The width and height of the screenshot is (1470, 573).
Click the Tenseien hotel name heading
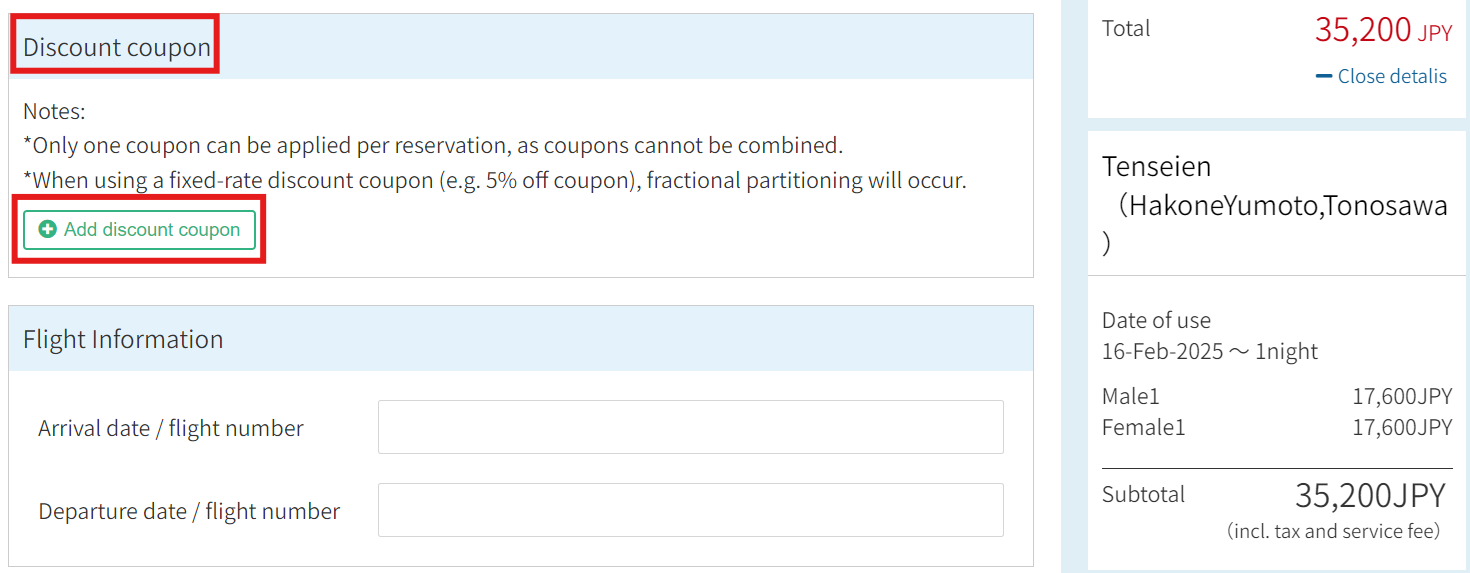pyautogui.click(x=1156, y=166)
